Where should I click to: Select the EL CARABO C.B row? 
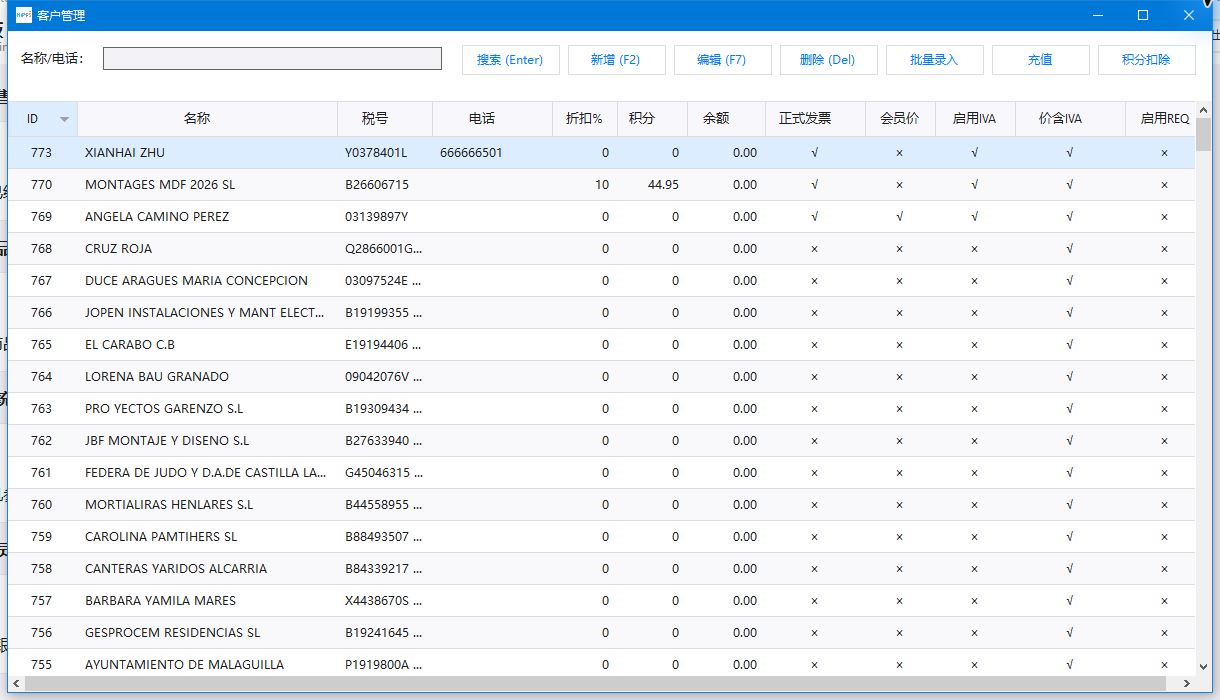click(x=601, y=345)
